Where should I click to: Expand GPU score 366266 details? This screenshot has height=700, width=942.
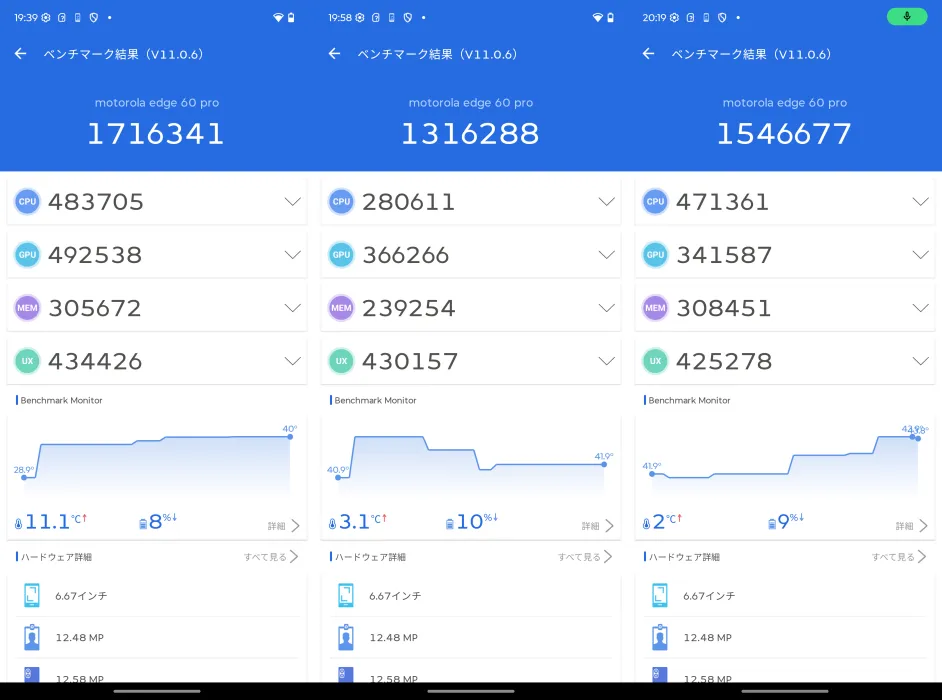pos(607,255)
